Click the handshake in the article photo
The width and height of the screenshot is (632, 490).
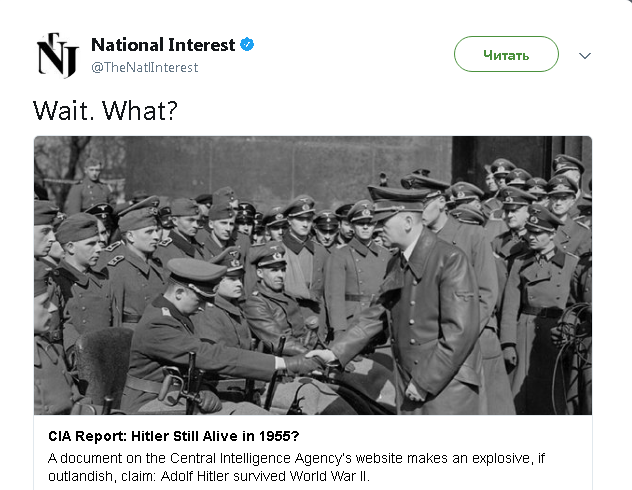tap(319, 358)
